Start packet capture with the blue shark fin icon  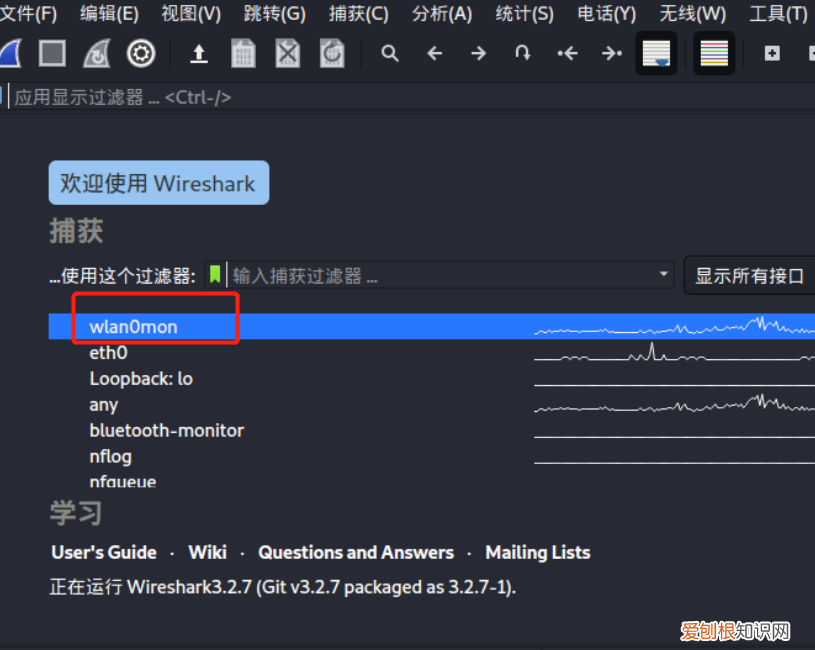pyautogui.click(x=10, y=53)
